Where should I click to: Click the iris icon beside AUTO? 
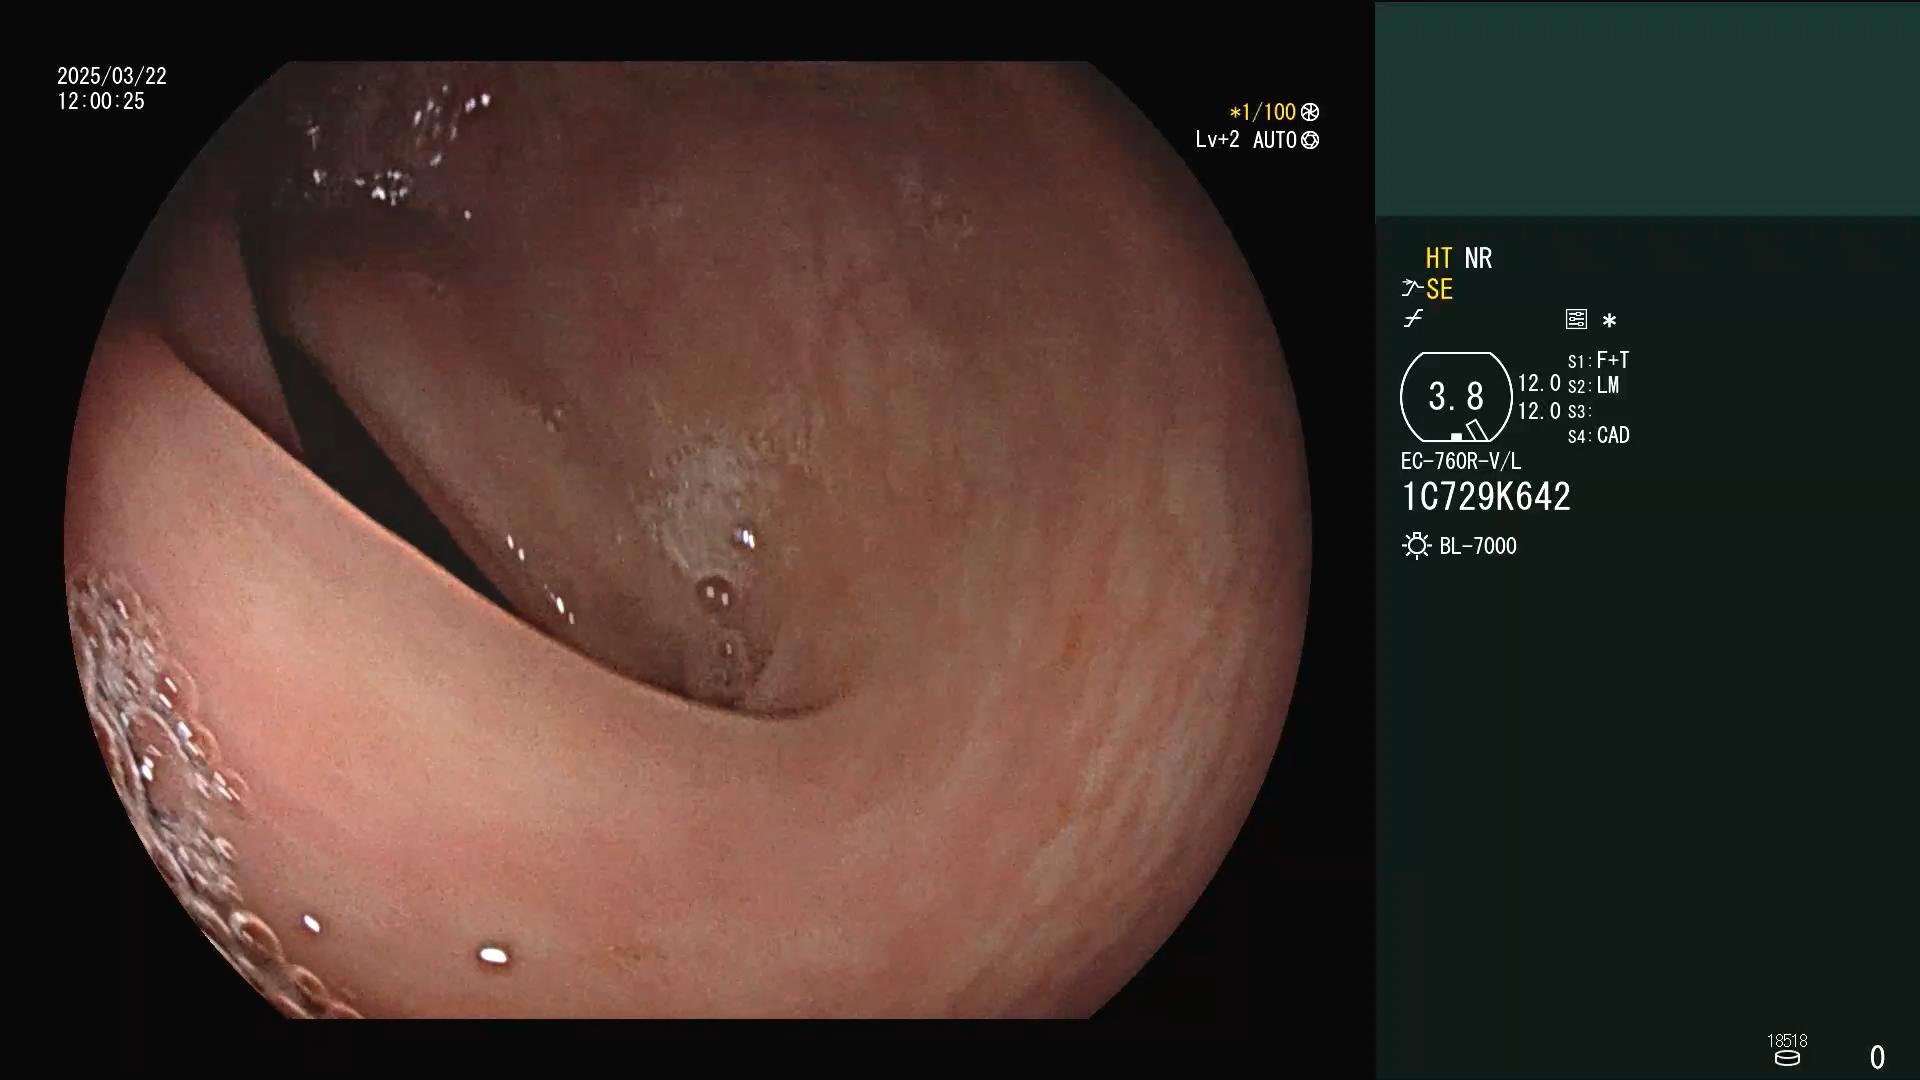[x=1310, y=140]
